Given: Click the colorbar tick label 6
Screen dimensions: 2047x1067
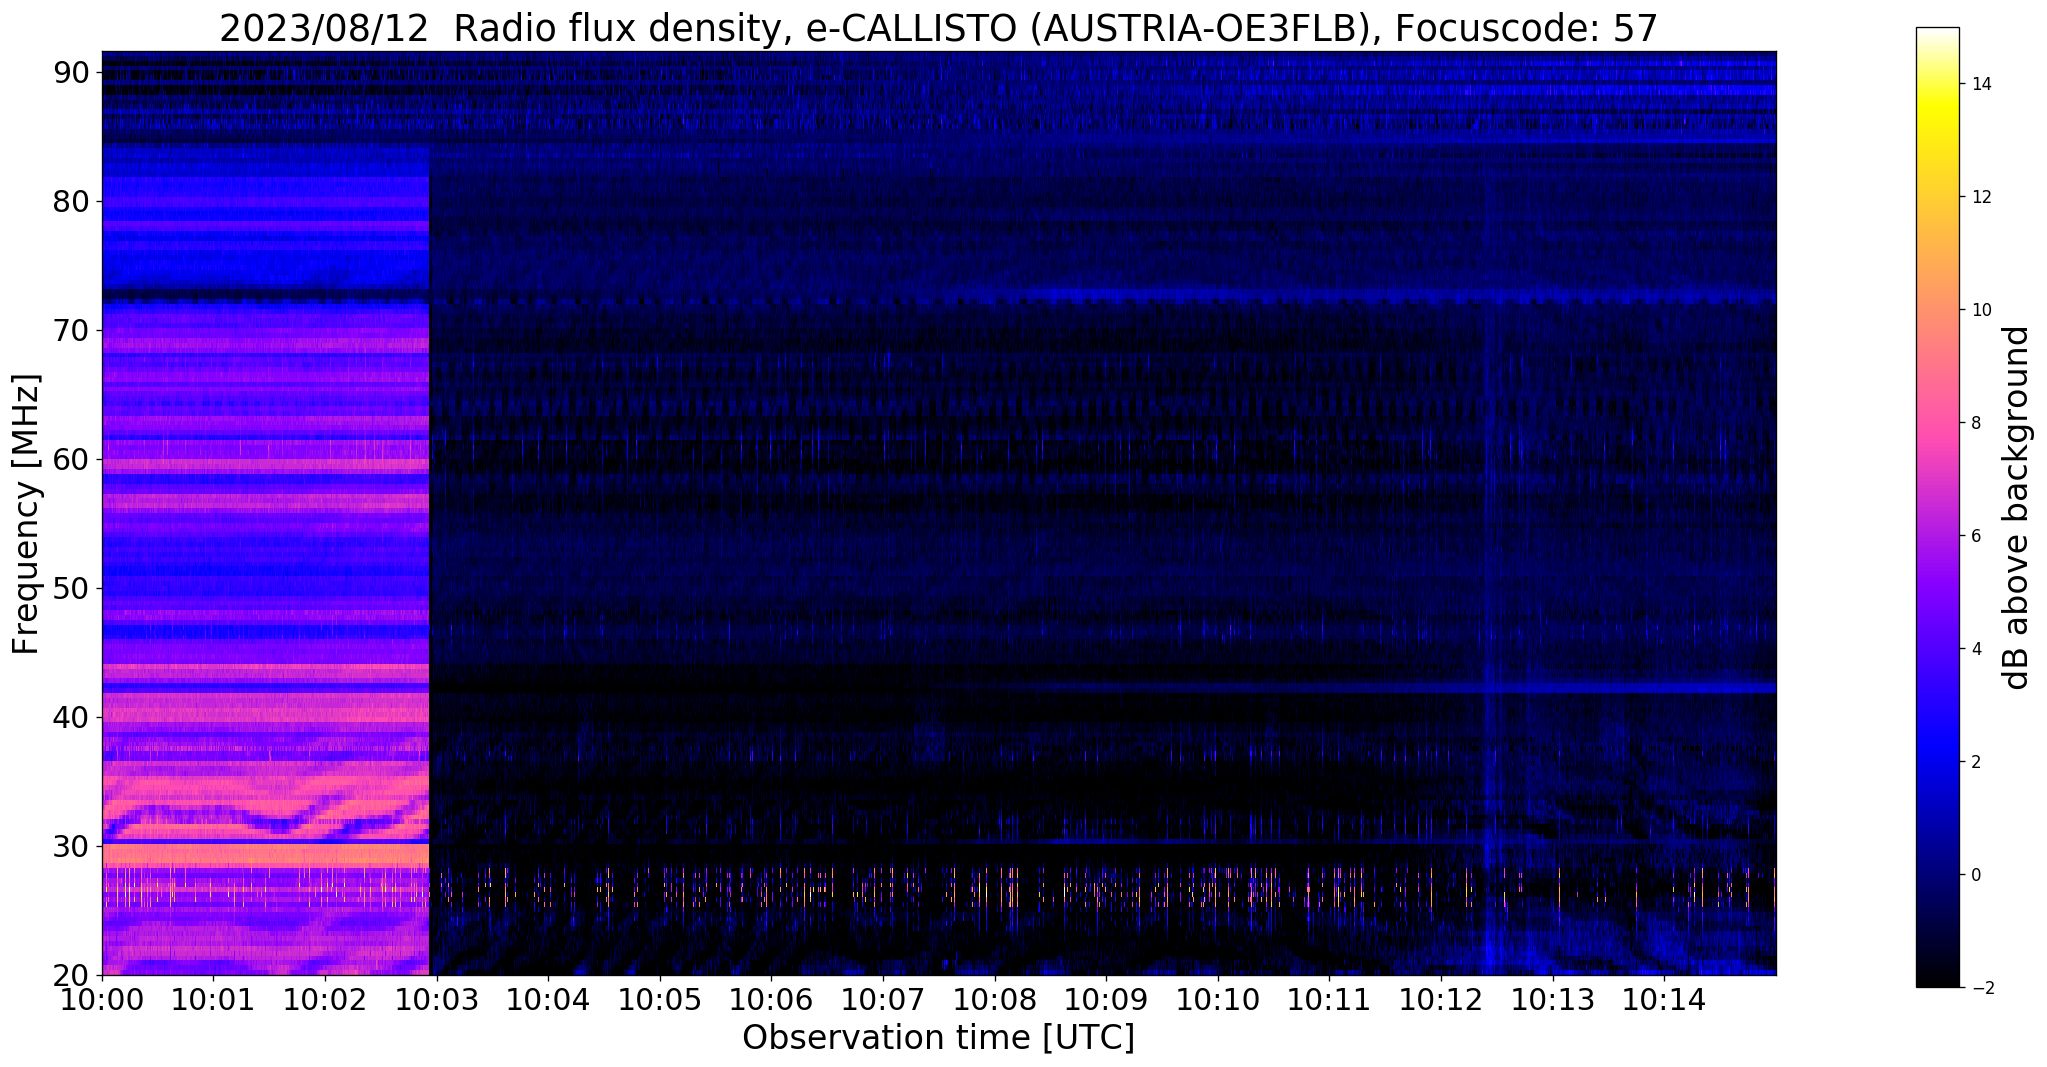Looking at the screenshot, I should click(x=1974, y=536).
